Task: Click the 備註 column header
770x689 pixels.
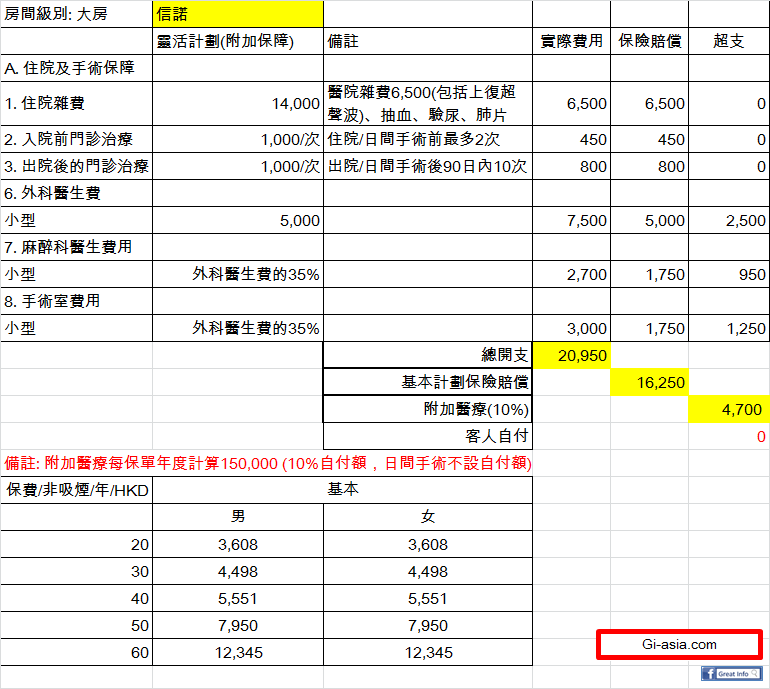Action: [x=428, y=41]
